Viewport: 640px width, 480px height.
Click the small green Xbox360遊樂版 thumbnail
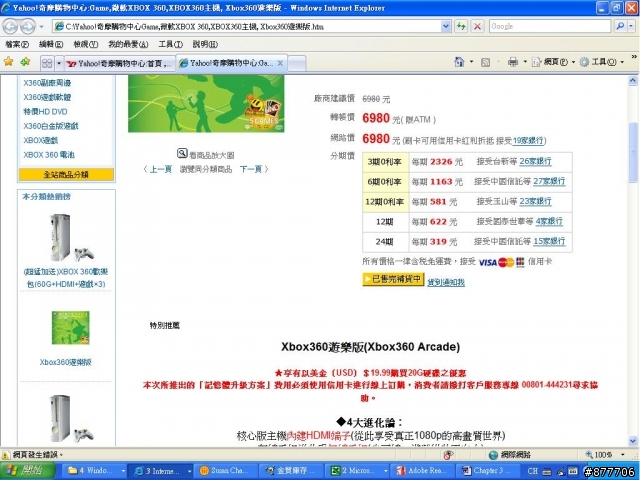pyautogui.click(x=70, y=328)
